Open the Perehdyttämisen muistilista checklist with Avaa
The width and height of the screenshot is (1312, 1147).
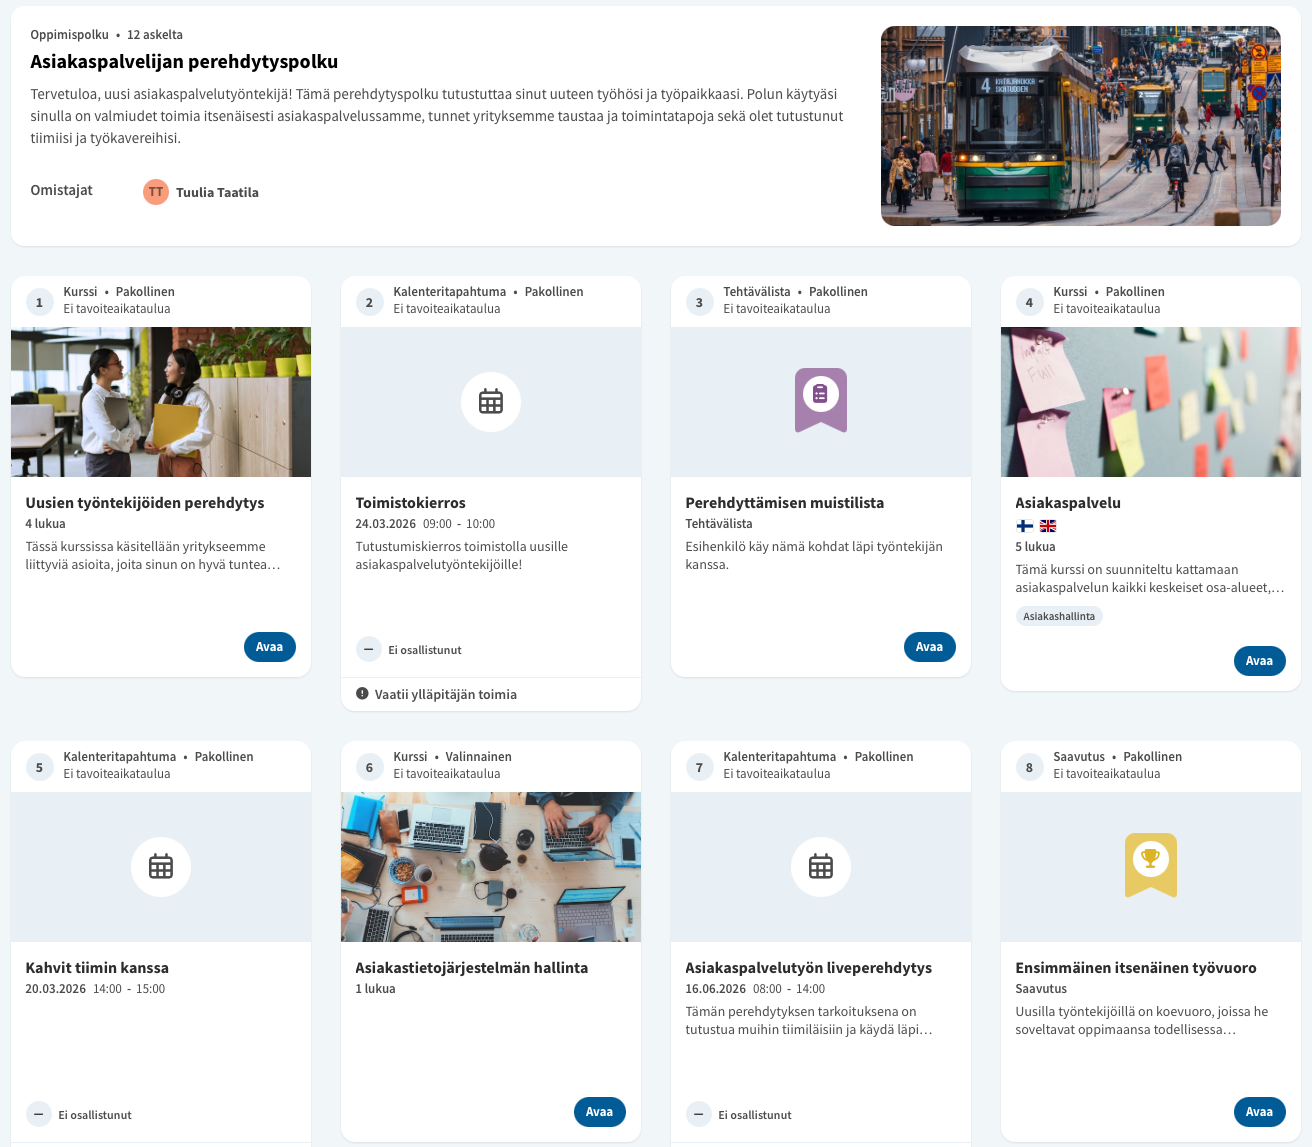click(930, 647)
